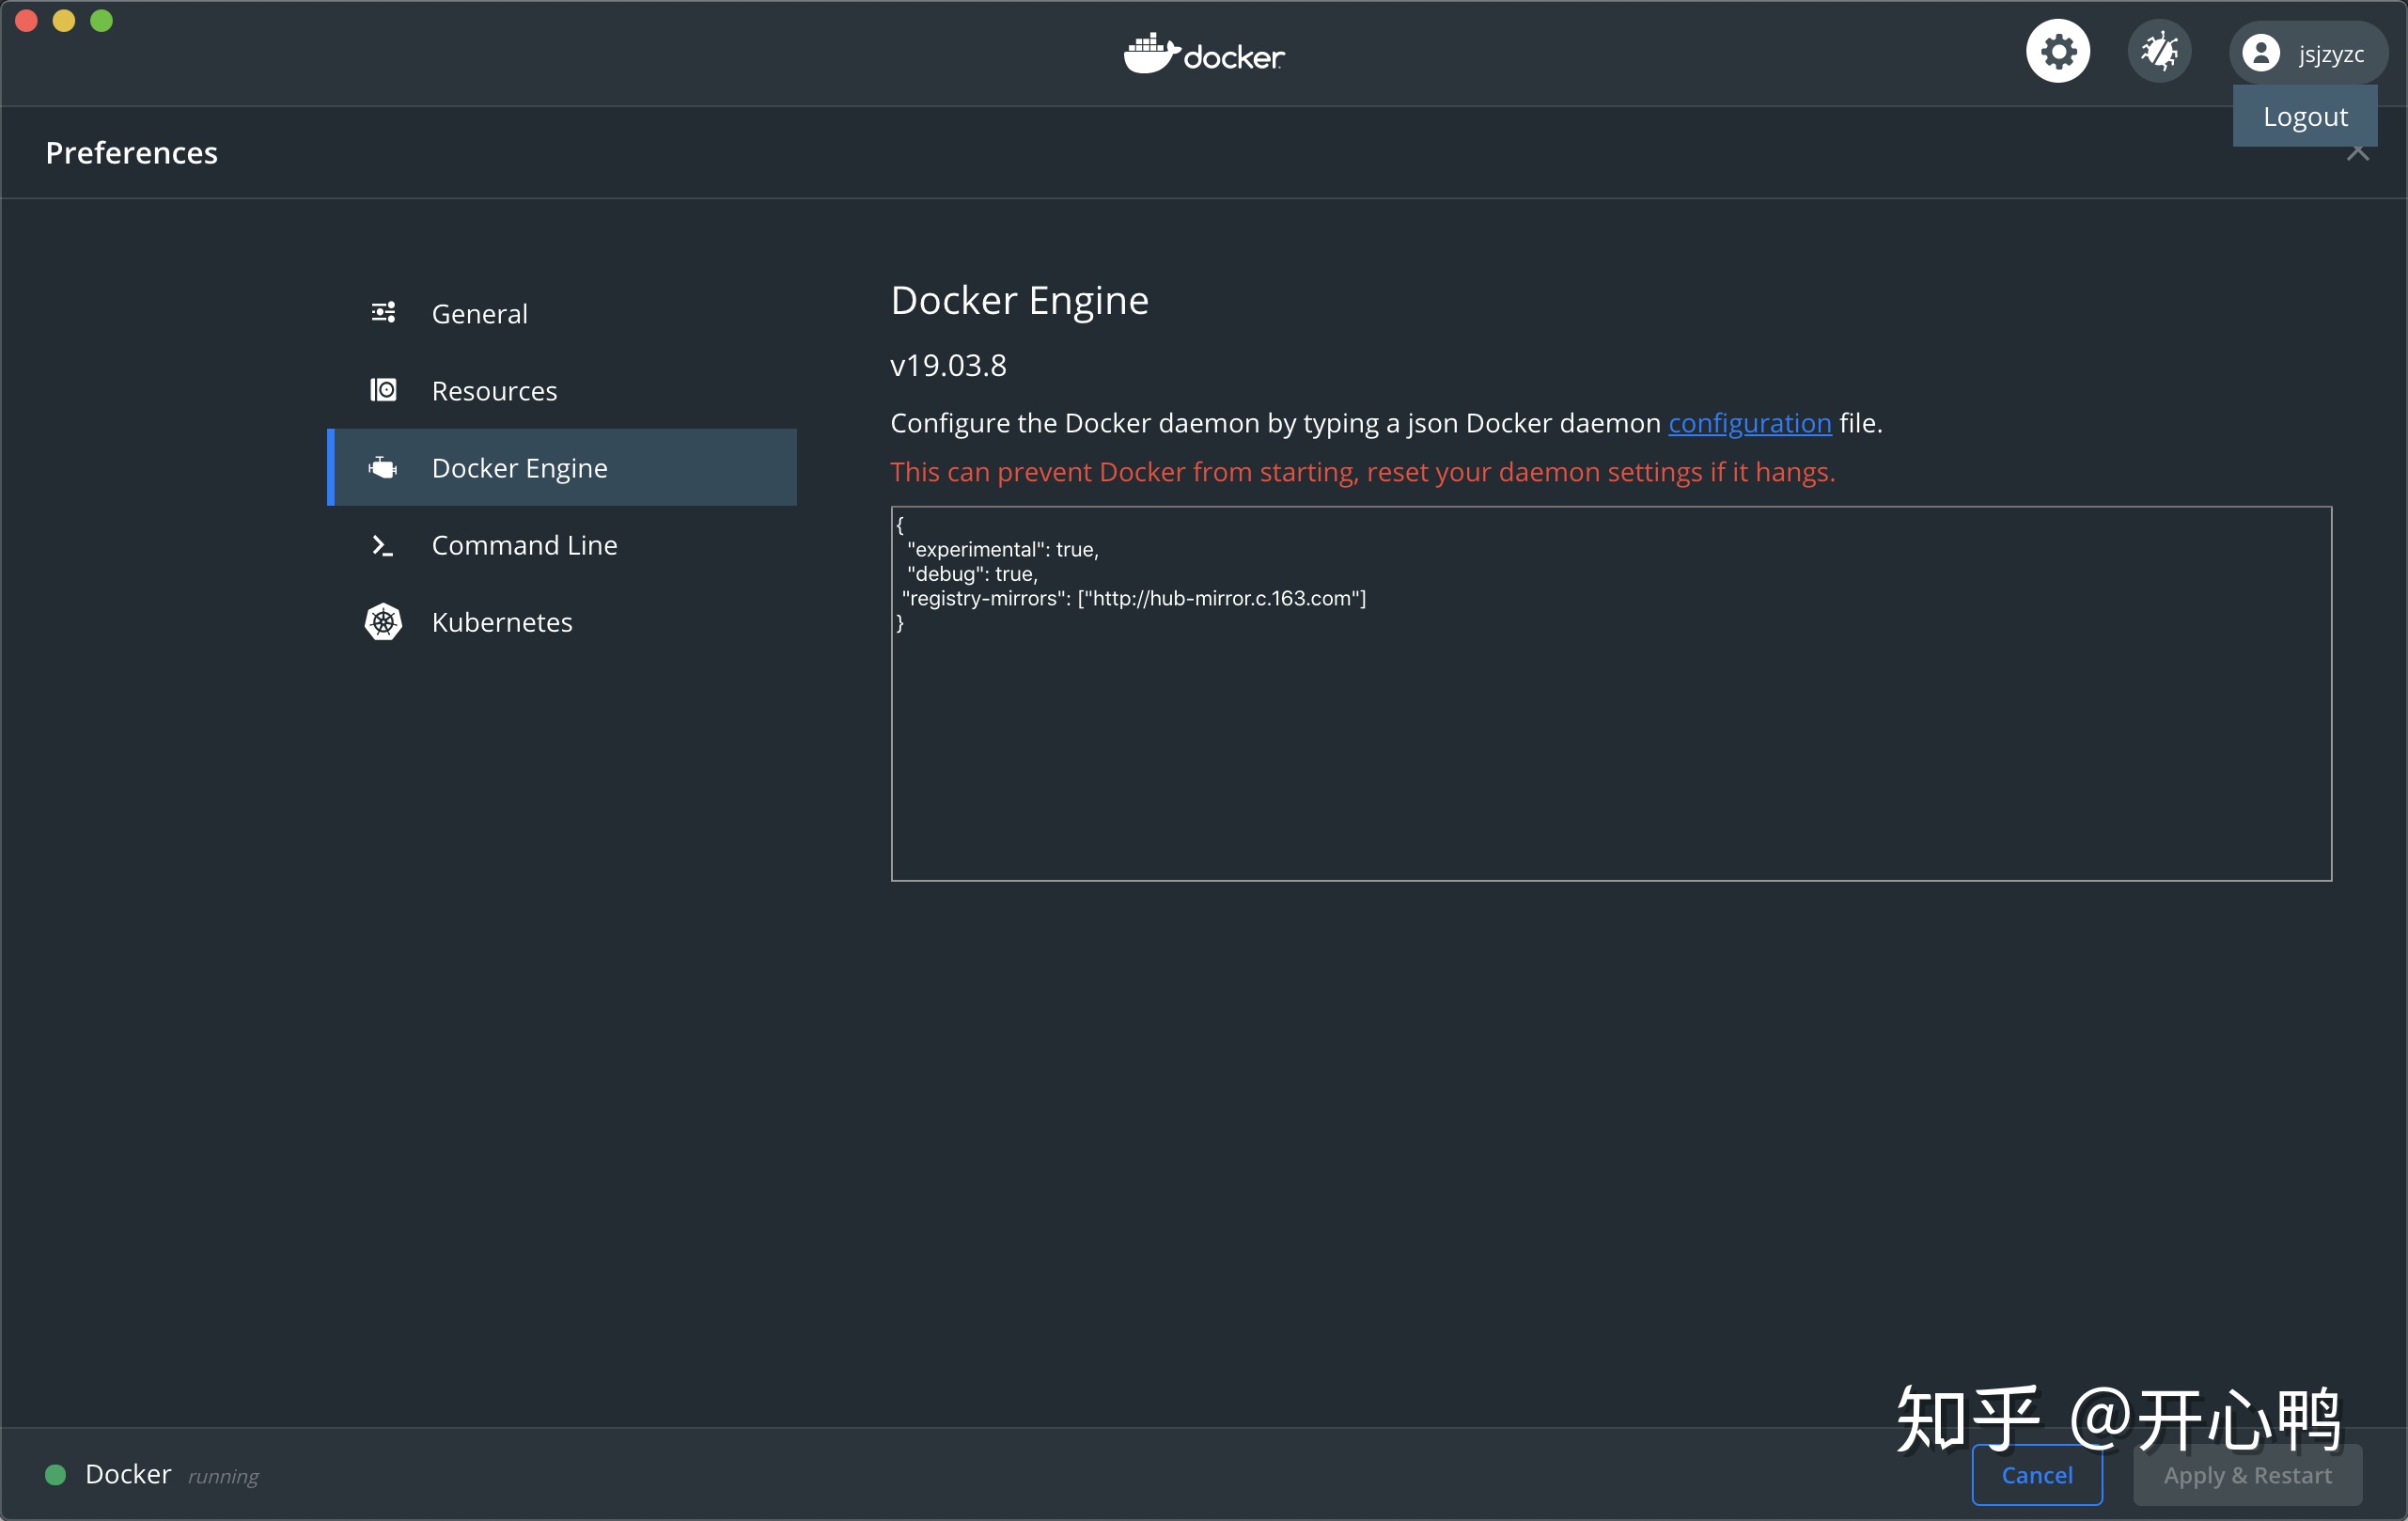Click the Cancel button

point(2037,1475)
